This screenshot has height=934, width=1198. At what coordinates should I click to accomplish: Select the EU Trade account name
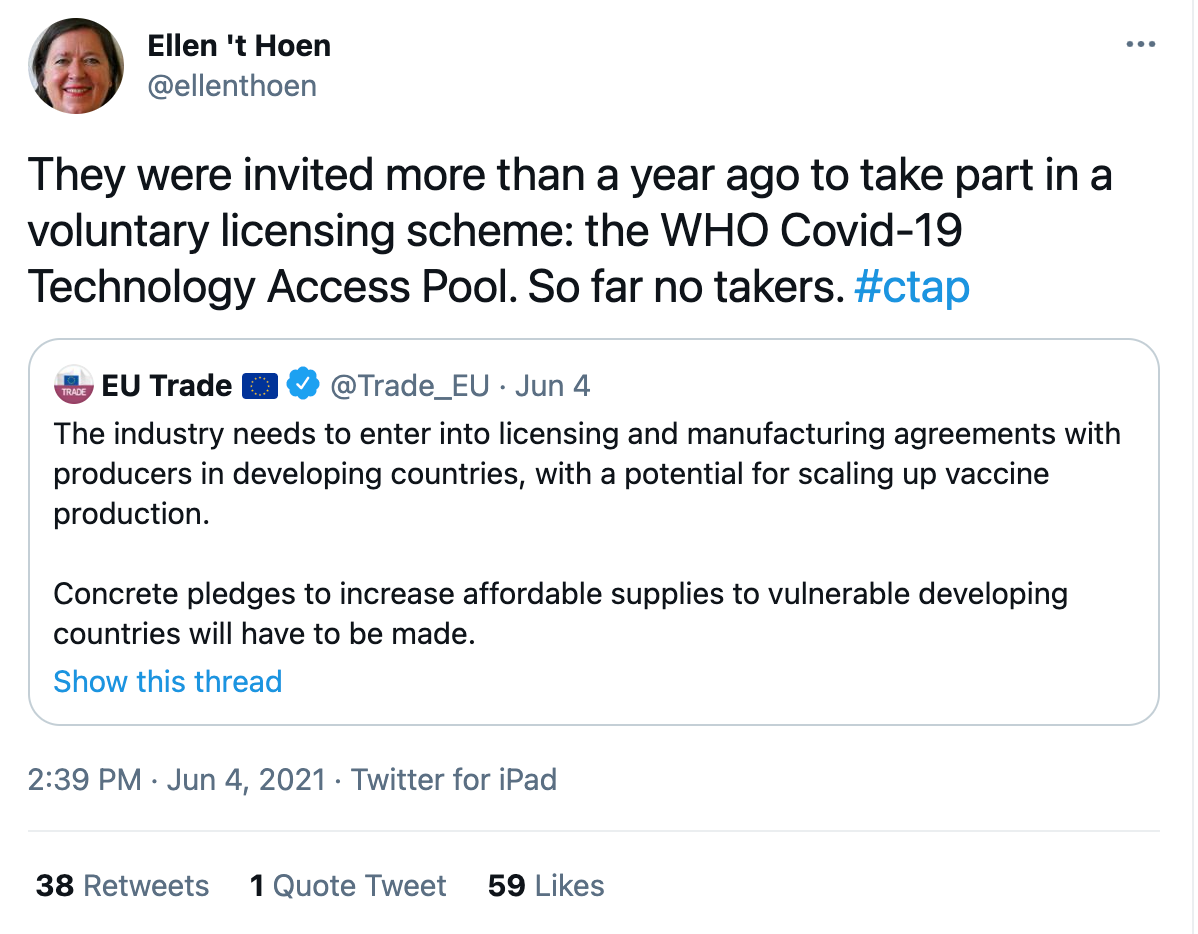167,385
